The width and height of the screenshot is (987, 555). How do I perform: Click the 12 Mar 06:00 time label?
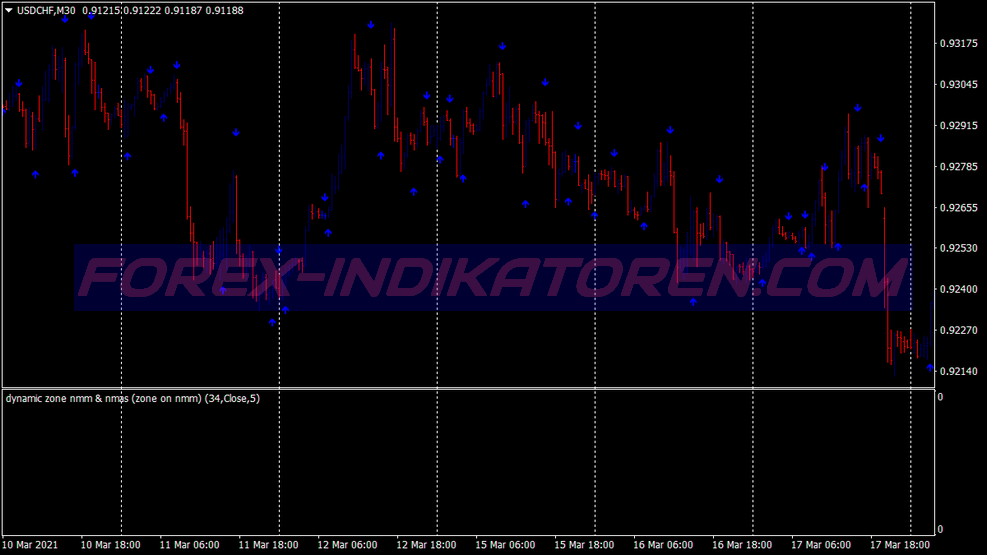coord(347,545)
